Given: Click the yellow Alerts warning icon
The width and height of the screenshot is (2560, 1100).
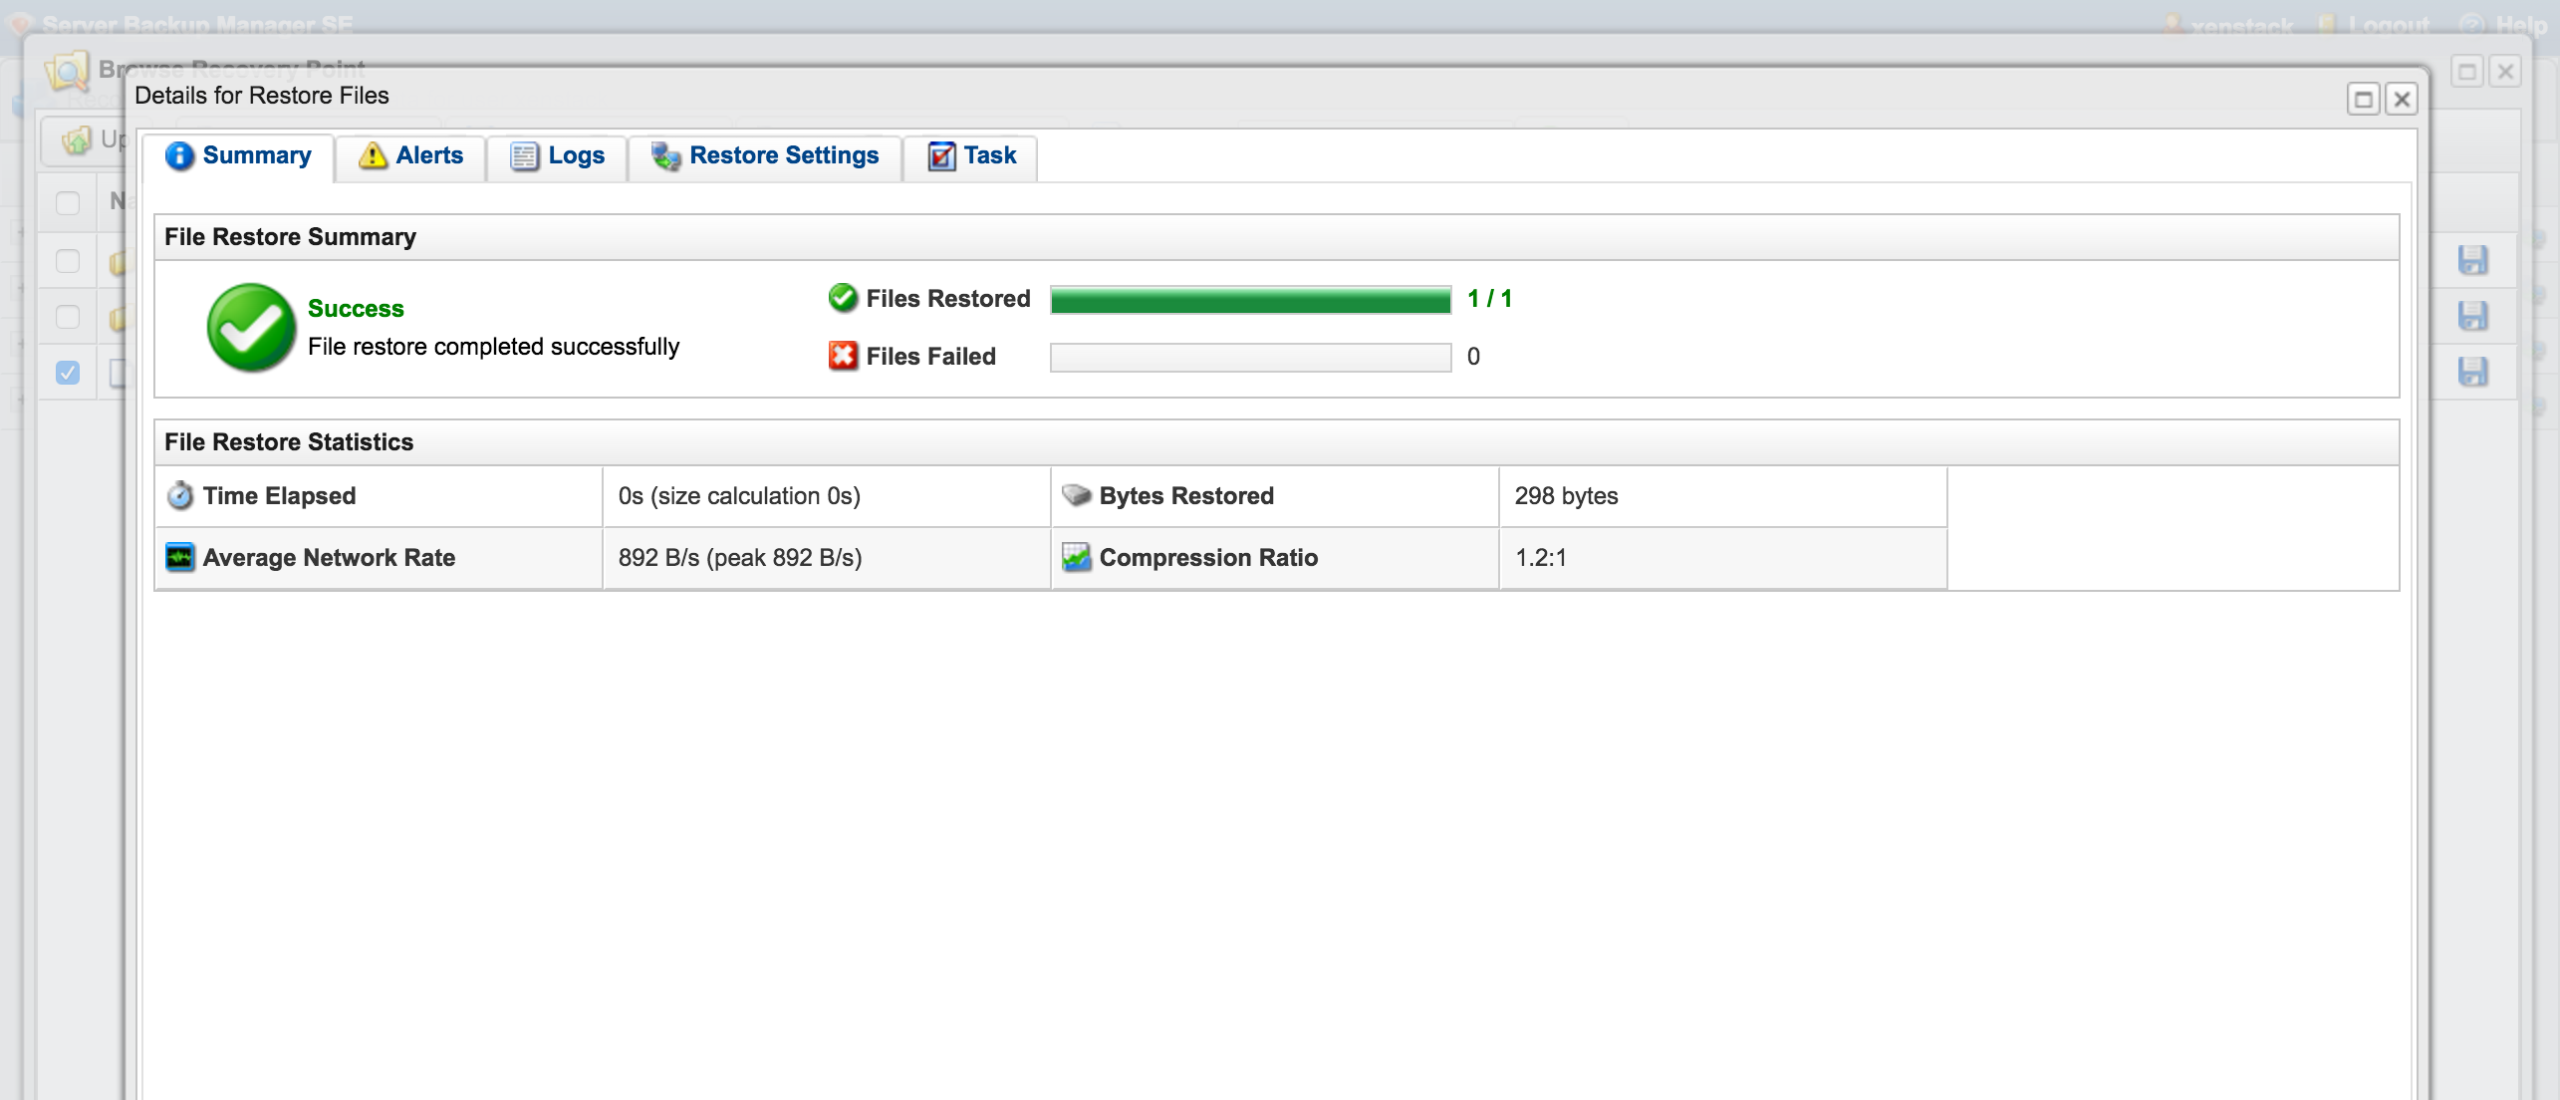Looking at the screenshot, I should coord(372,156).
